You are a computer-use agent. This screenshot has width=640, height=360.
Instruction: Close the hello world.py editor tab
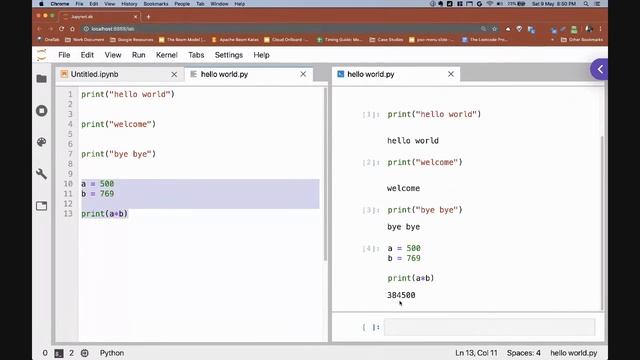(x=303, y=74)
